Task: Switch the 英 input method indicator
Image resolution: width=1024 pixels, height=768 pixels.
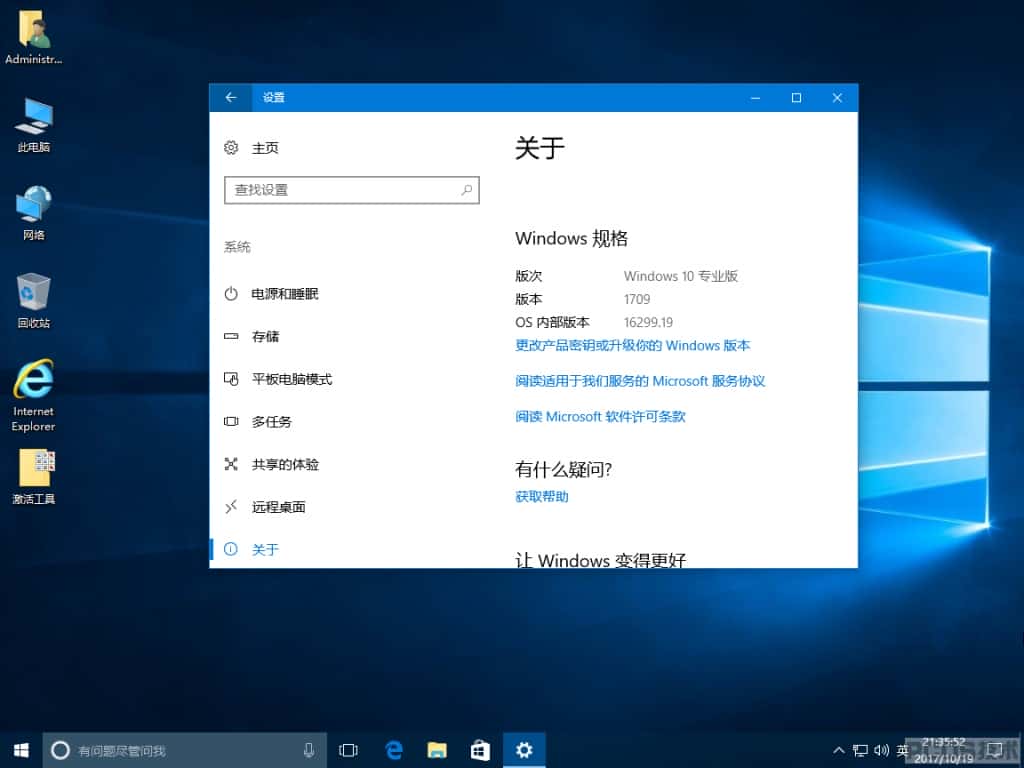Action: tap(903, 750)
